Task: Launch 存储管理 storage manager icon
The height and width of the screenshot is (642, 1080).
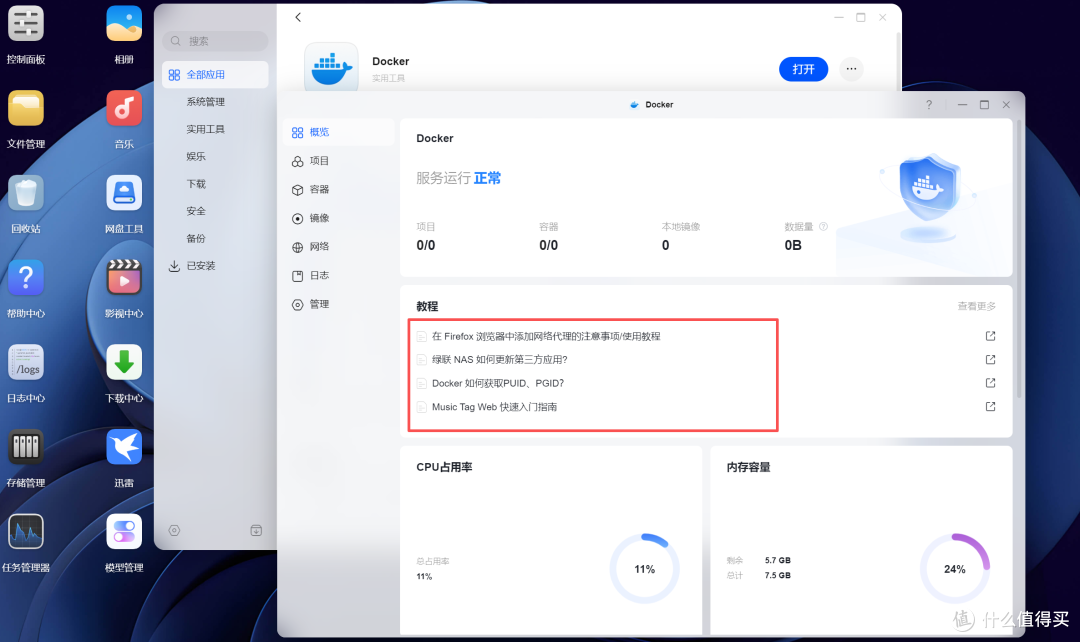Action: coord(25,448)
